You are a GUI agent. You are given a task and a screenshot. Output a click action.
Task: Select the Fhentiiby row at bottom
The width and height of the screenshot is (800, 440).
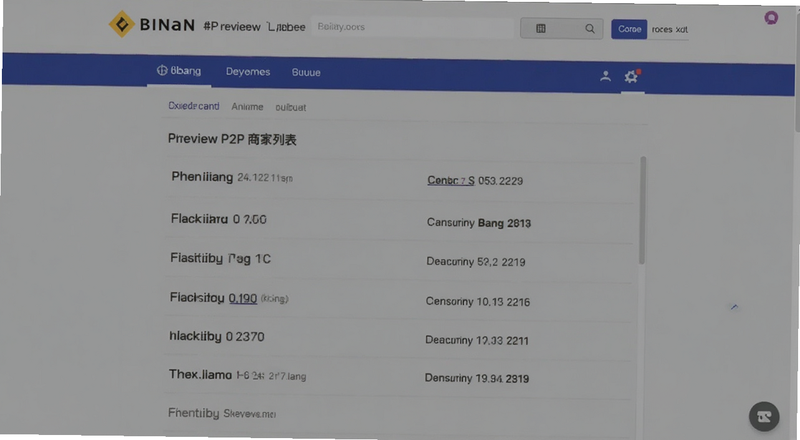[x=399, y=414]
